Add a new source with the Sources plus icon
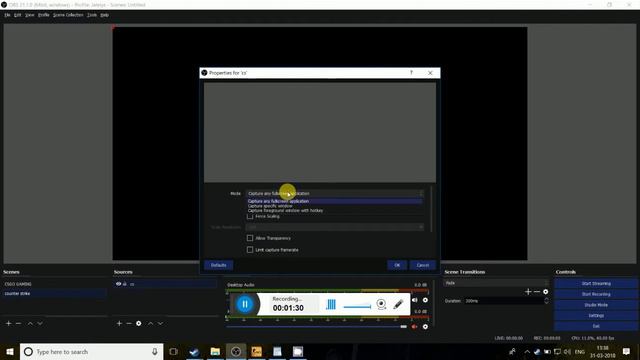 click(x=119, y=323)
